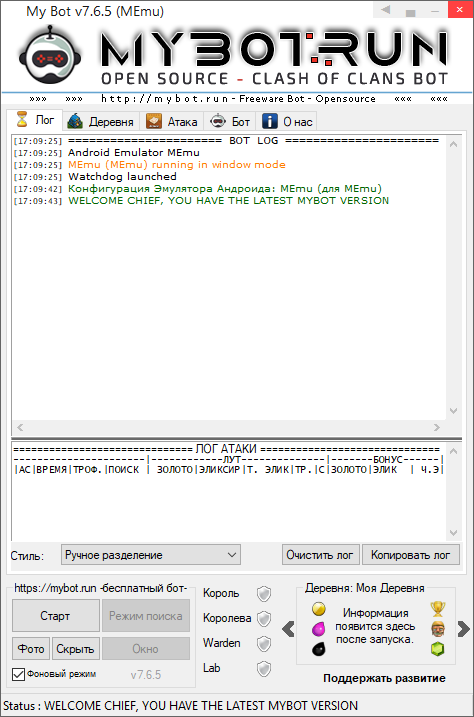Open the Атака tab
The image size is (474, 717).
[x=172, y=122]
